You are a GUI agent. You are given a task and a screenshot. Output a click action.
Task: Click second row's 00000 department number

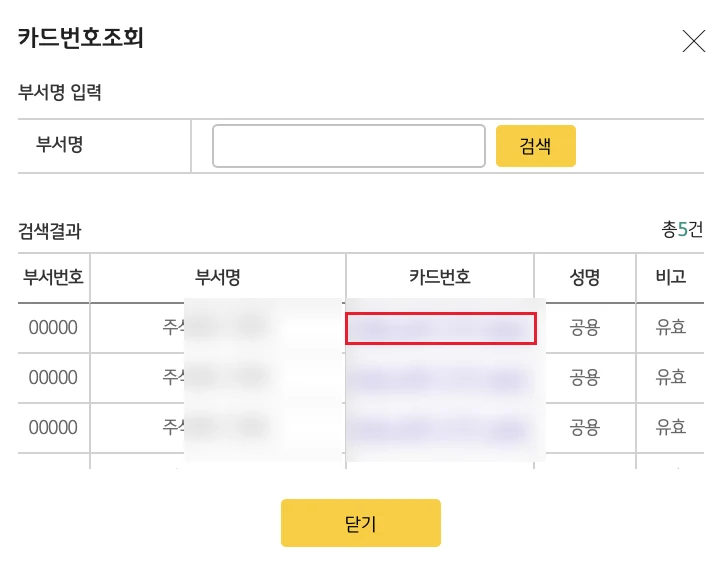(53, 377)
